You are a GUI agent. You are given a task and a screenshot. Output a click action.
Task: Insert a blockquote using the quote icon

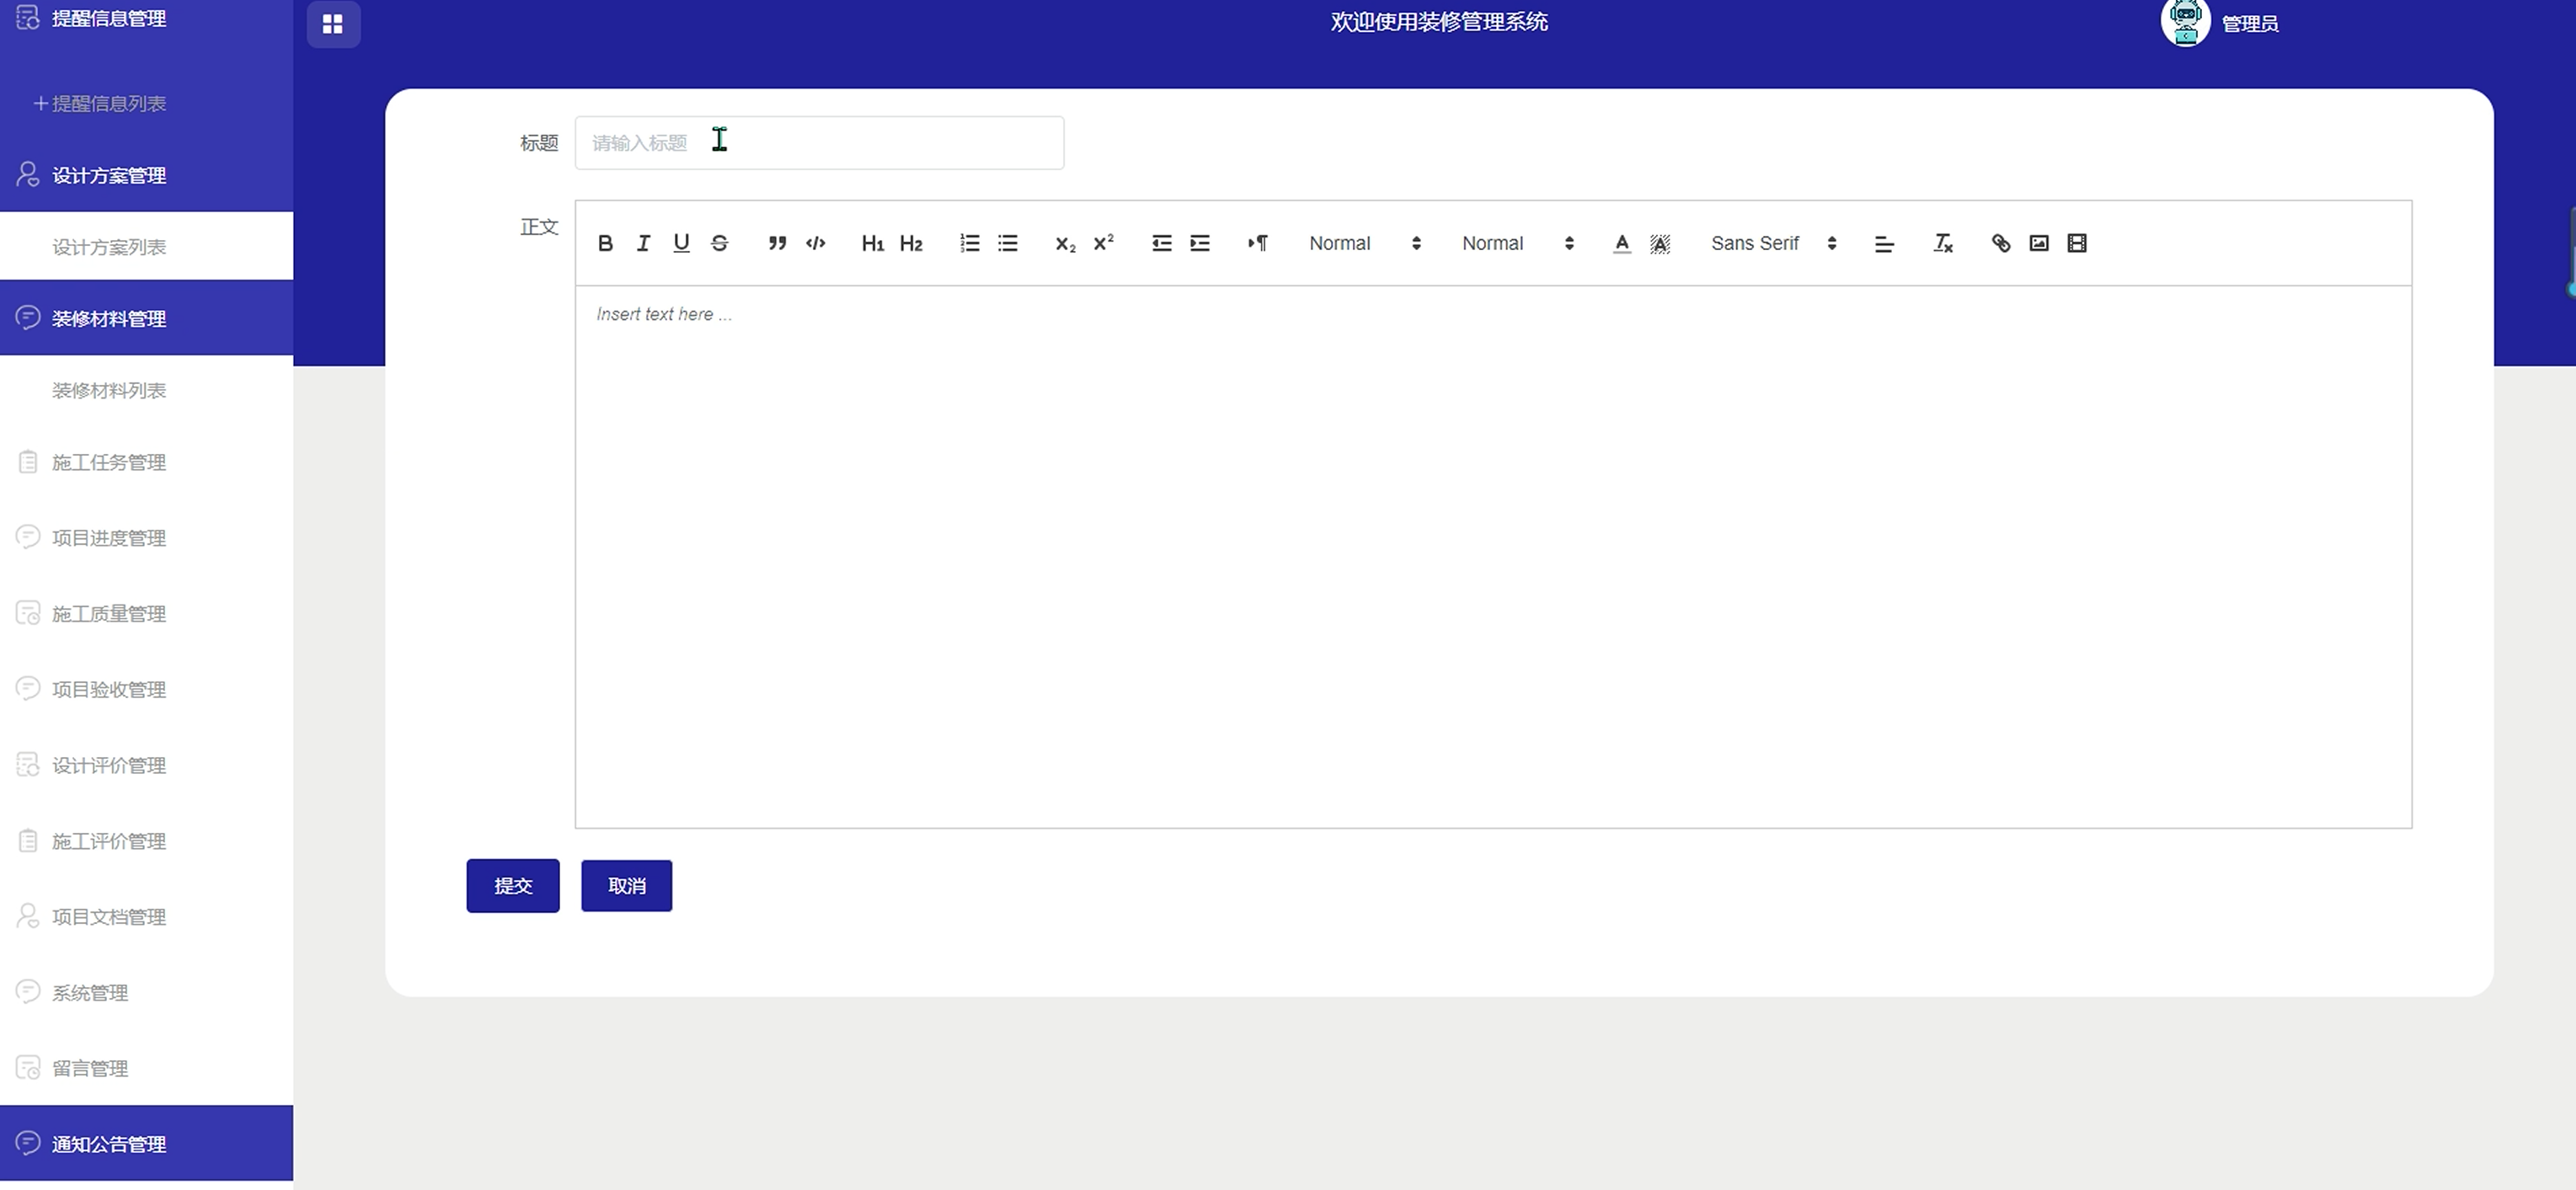pos(777,243)
